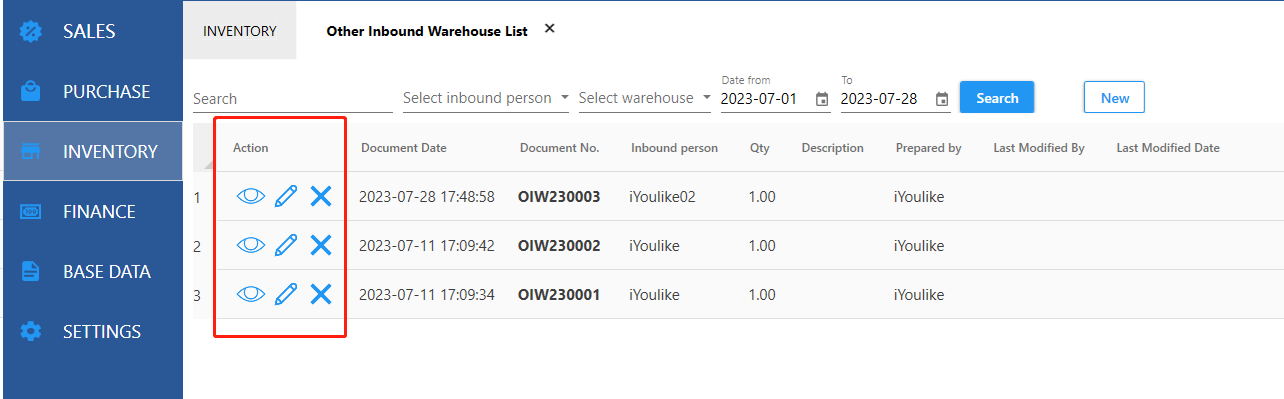View details of document OIW230001

[x=251, y=294]
